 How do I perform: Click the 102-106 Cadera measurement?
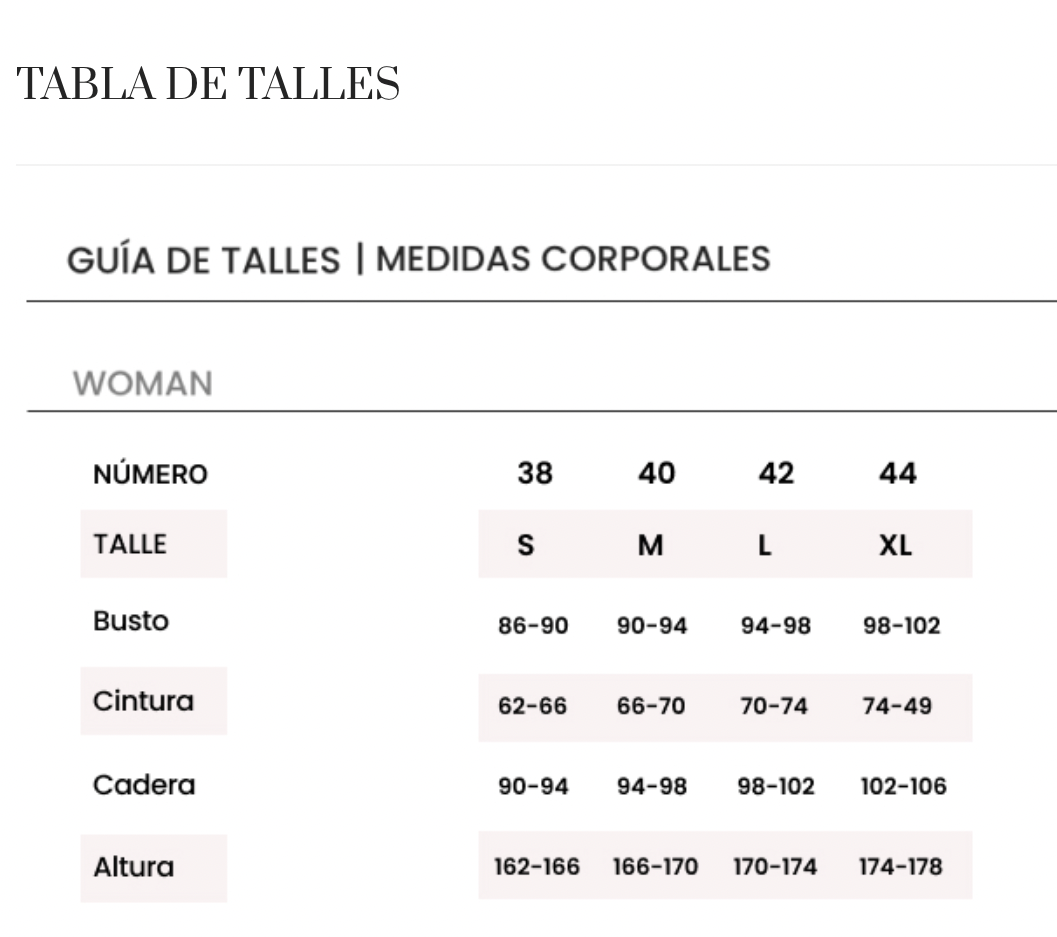pyautogui.click(x=903, y=787)
